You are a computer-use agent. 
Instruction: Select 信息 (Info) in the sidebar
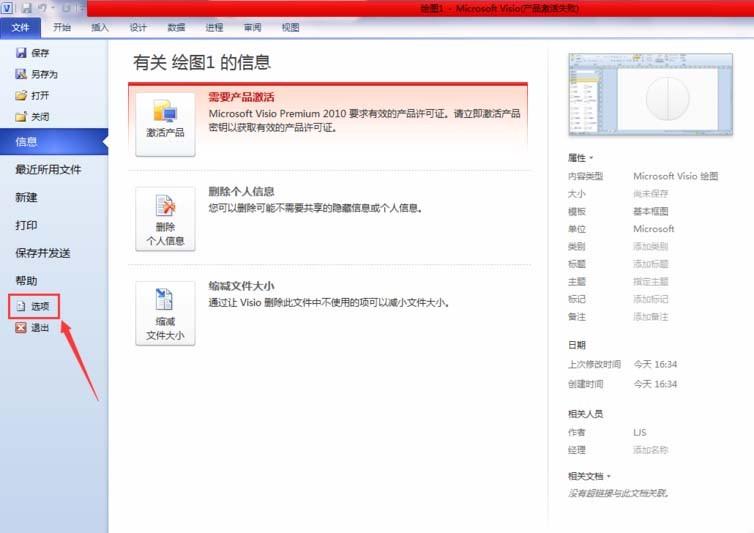pyautogui.click(x=54, y=141)
